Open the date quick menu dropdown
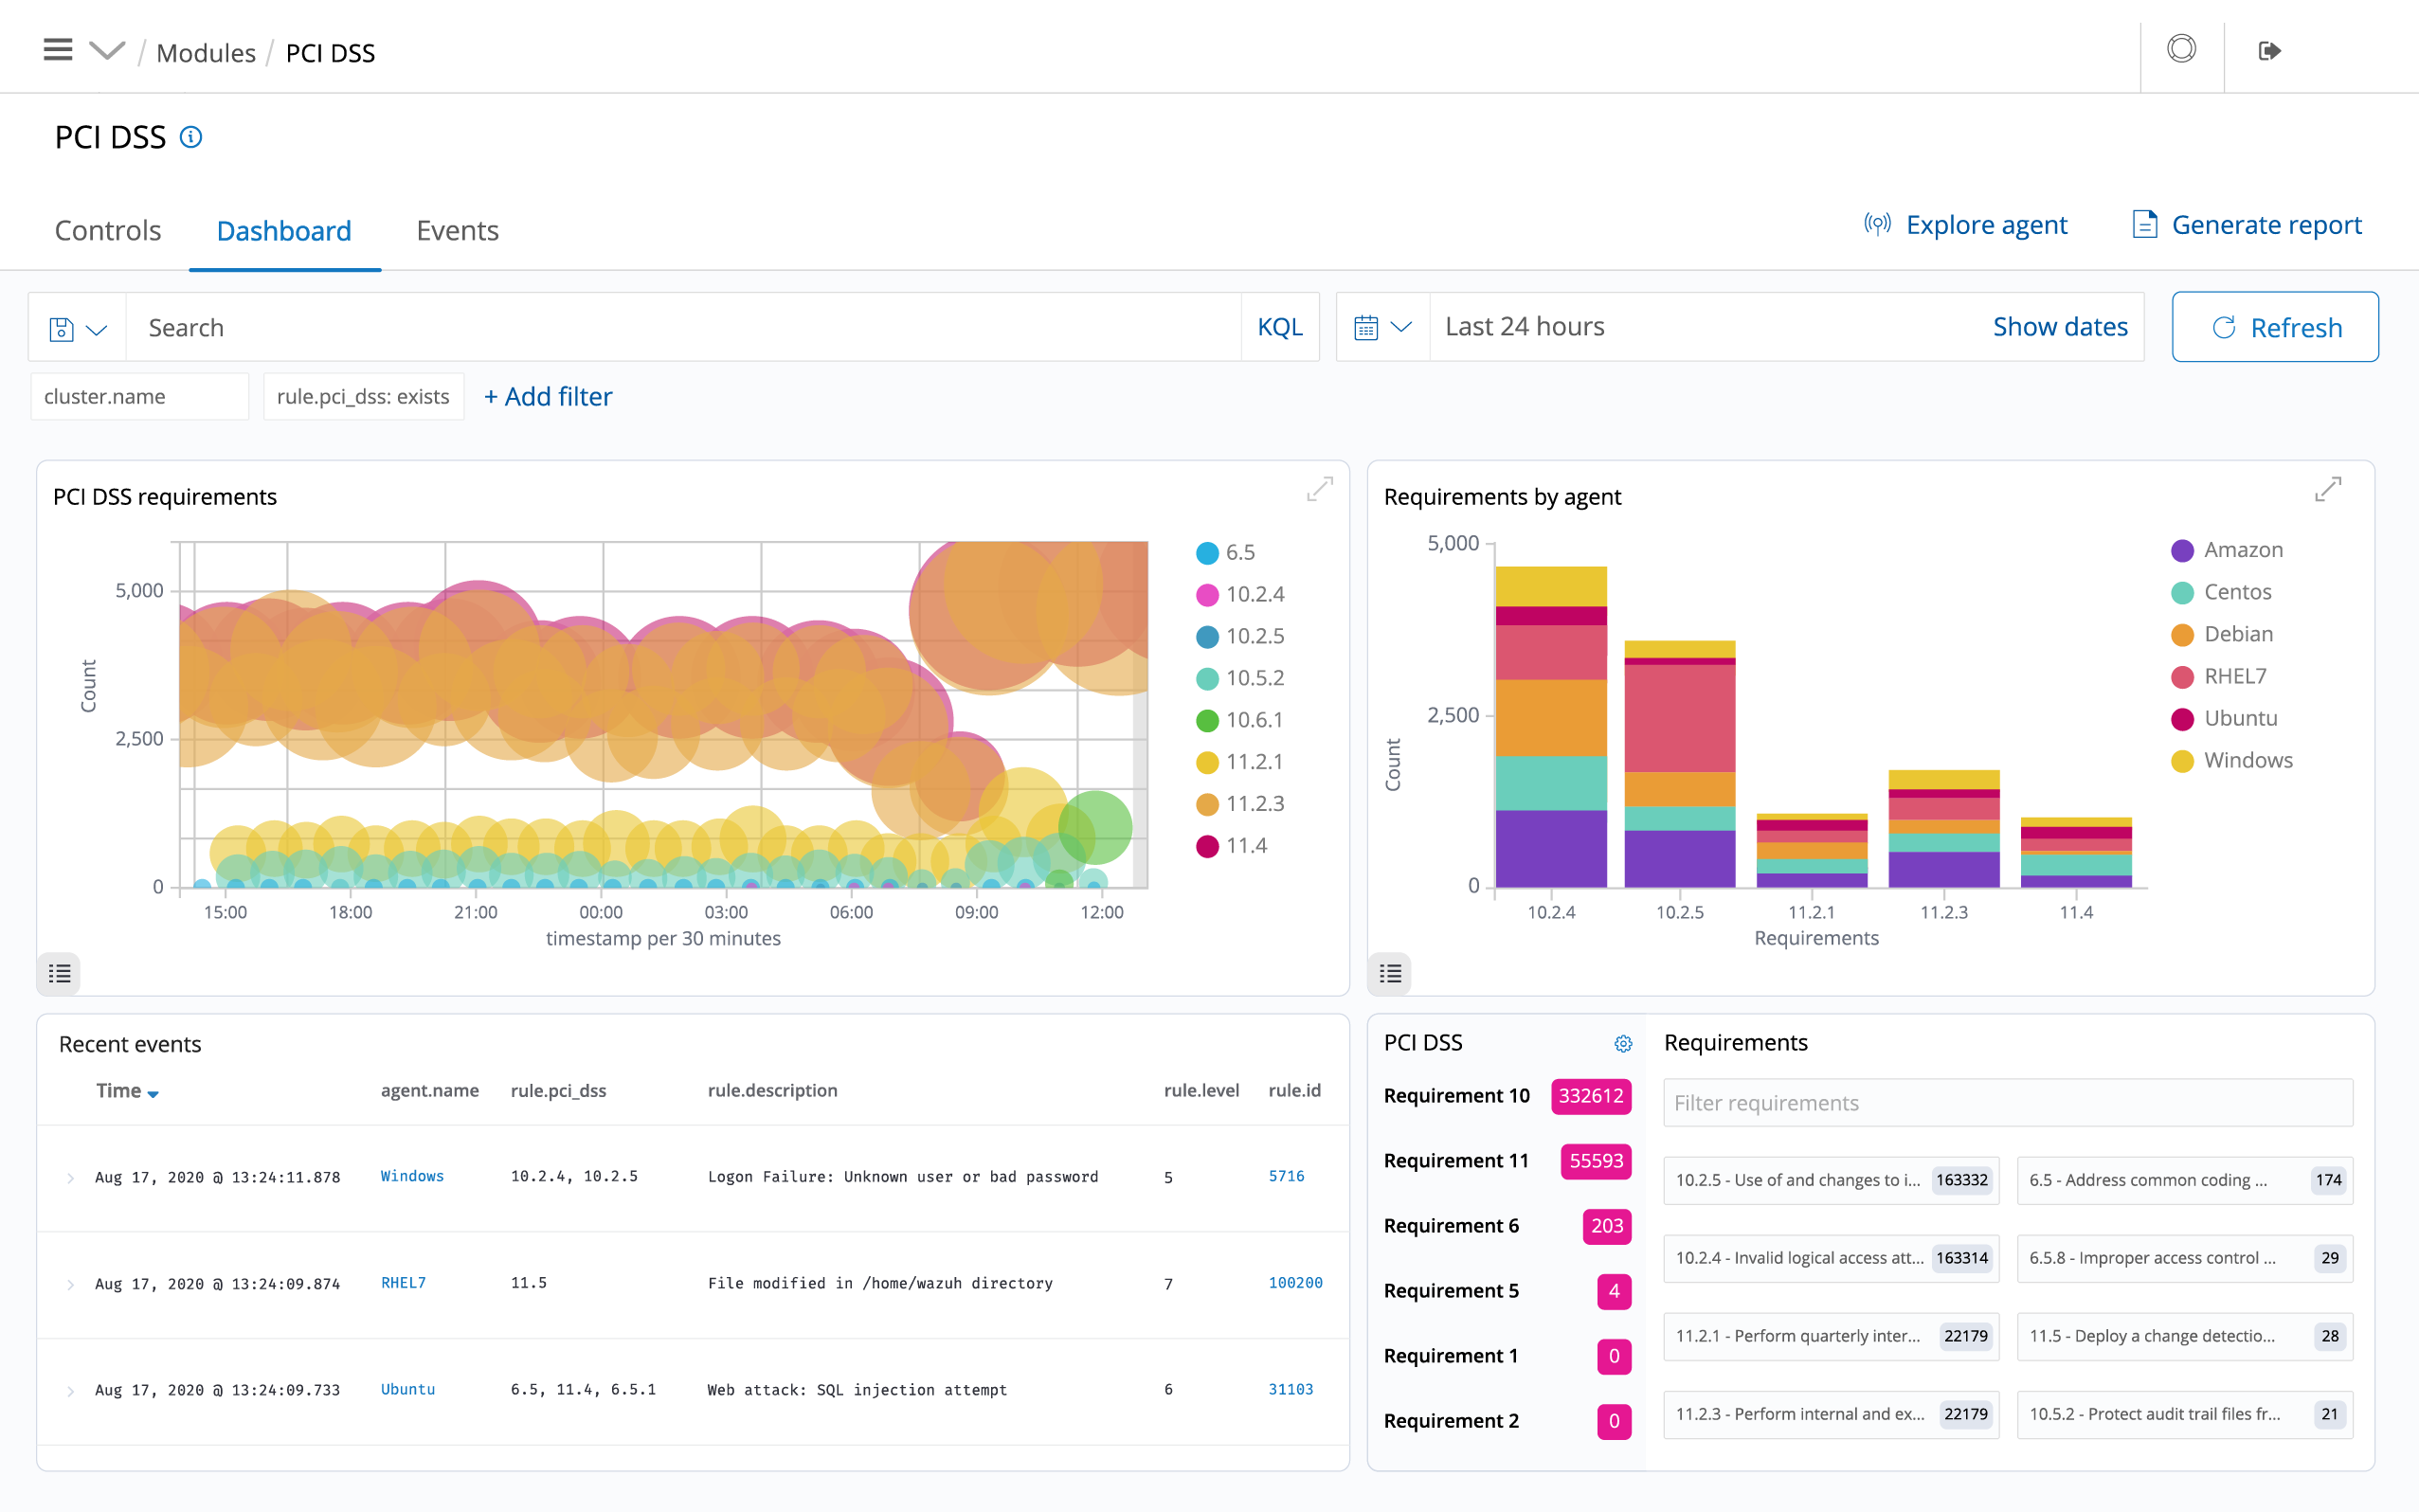This screenshot has width=2419, height=1512. pos(1382,327)
